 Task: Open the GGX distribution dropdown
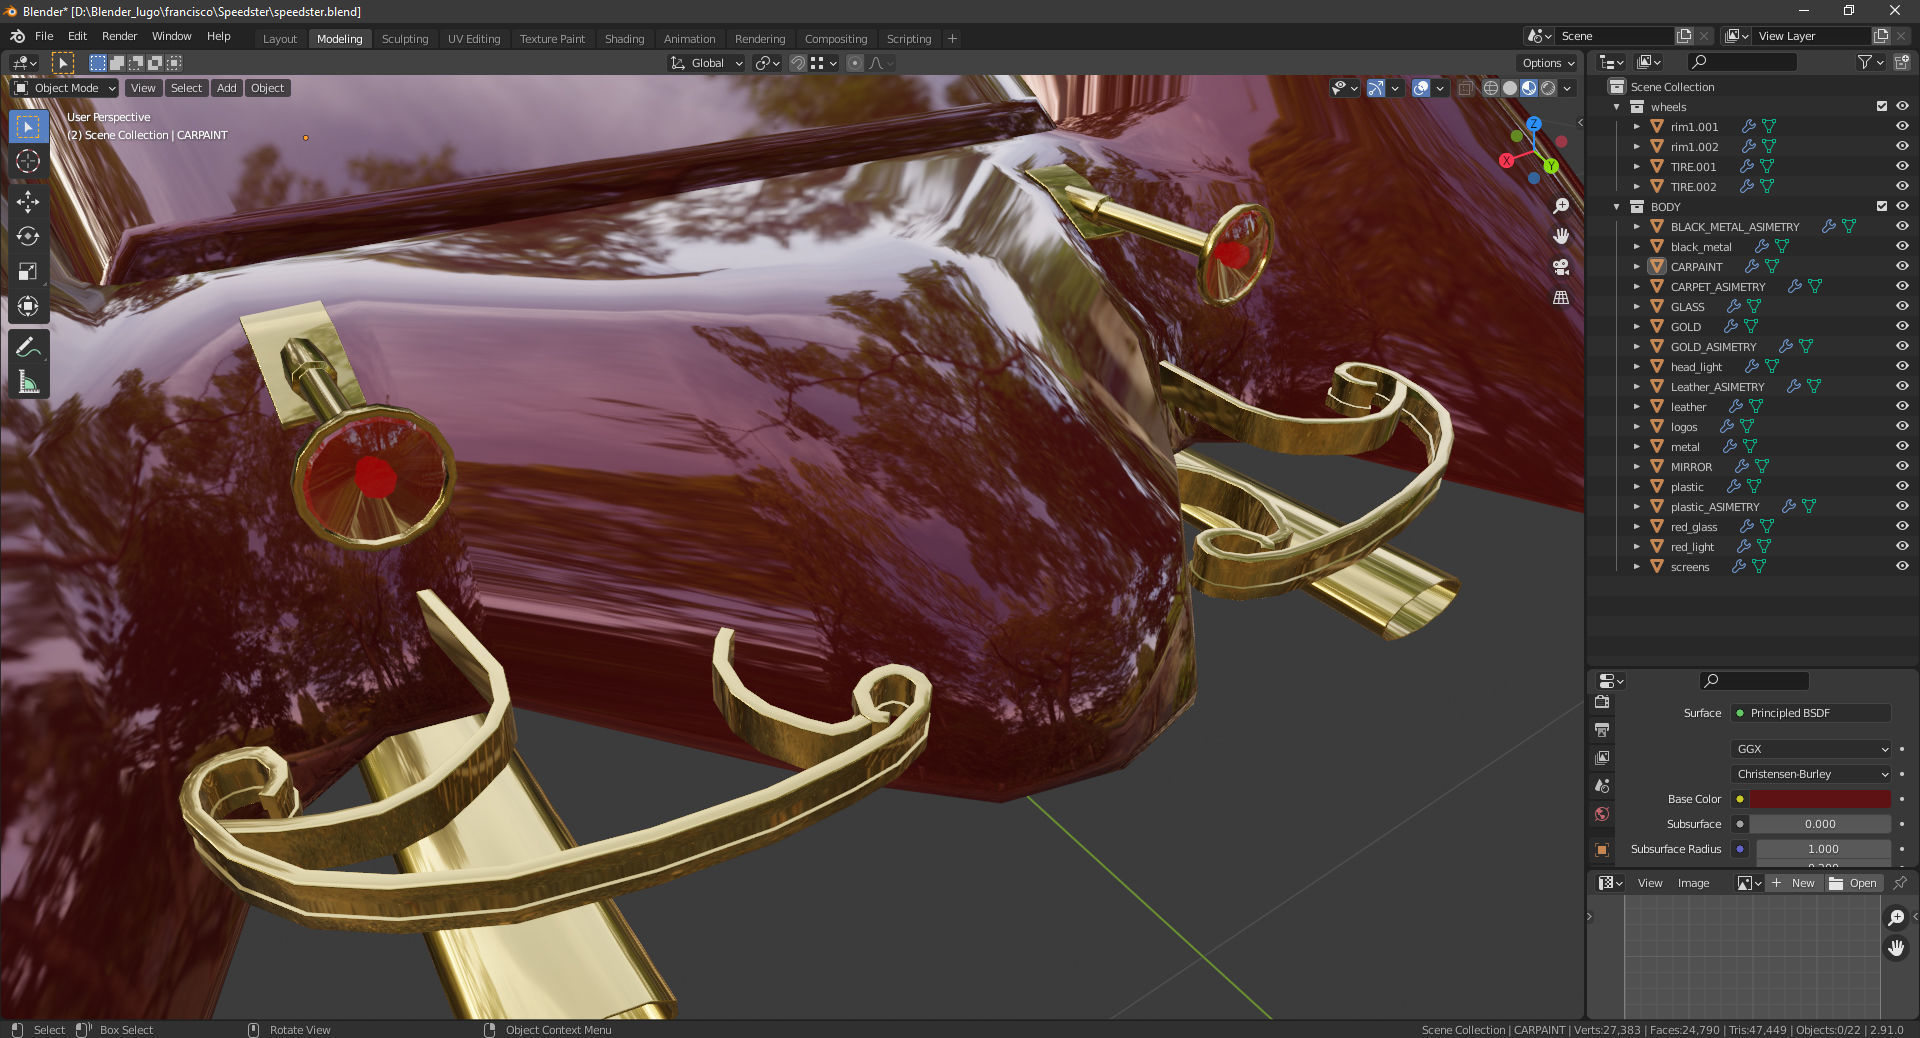1811,749
